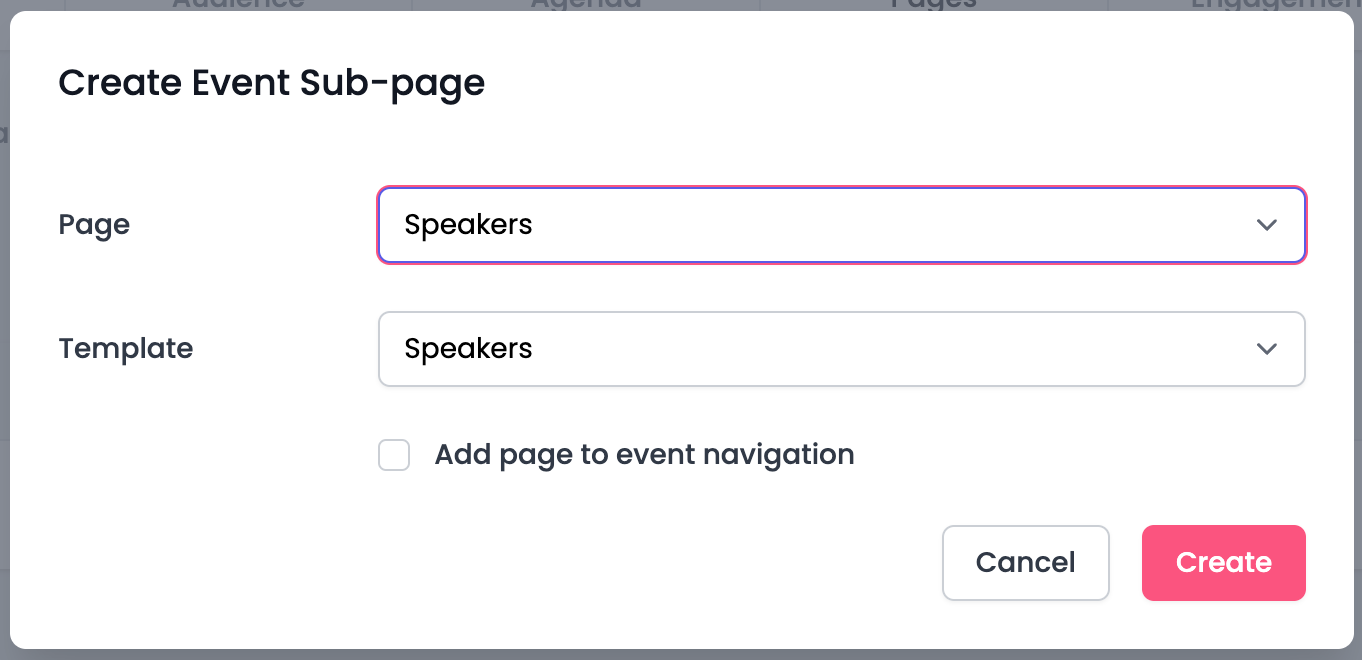This screenshot has width=1362, height=660.
Task: Cancel the sub-page creation dialog
Action: coord(1025,563)
